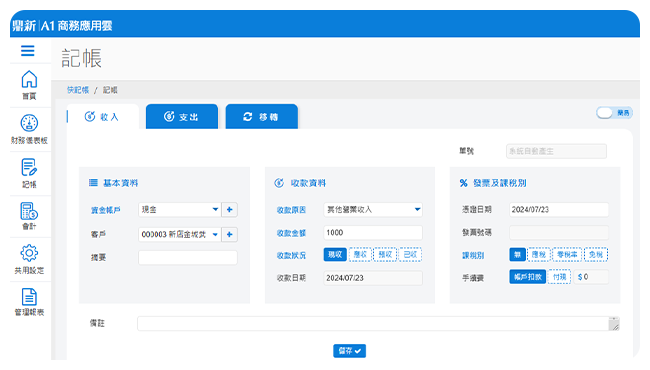
Task: Click the 單號 auto-generated field
Action: (556, 151)
